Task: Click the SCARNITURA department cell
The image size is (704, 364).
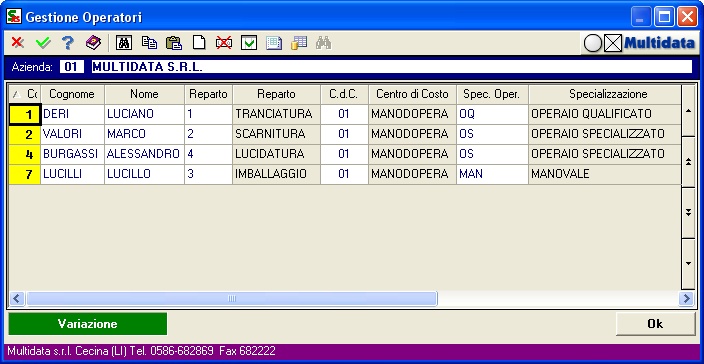Action: pyautogui.click(x=276, y=134)
